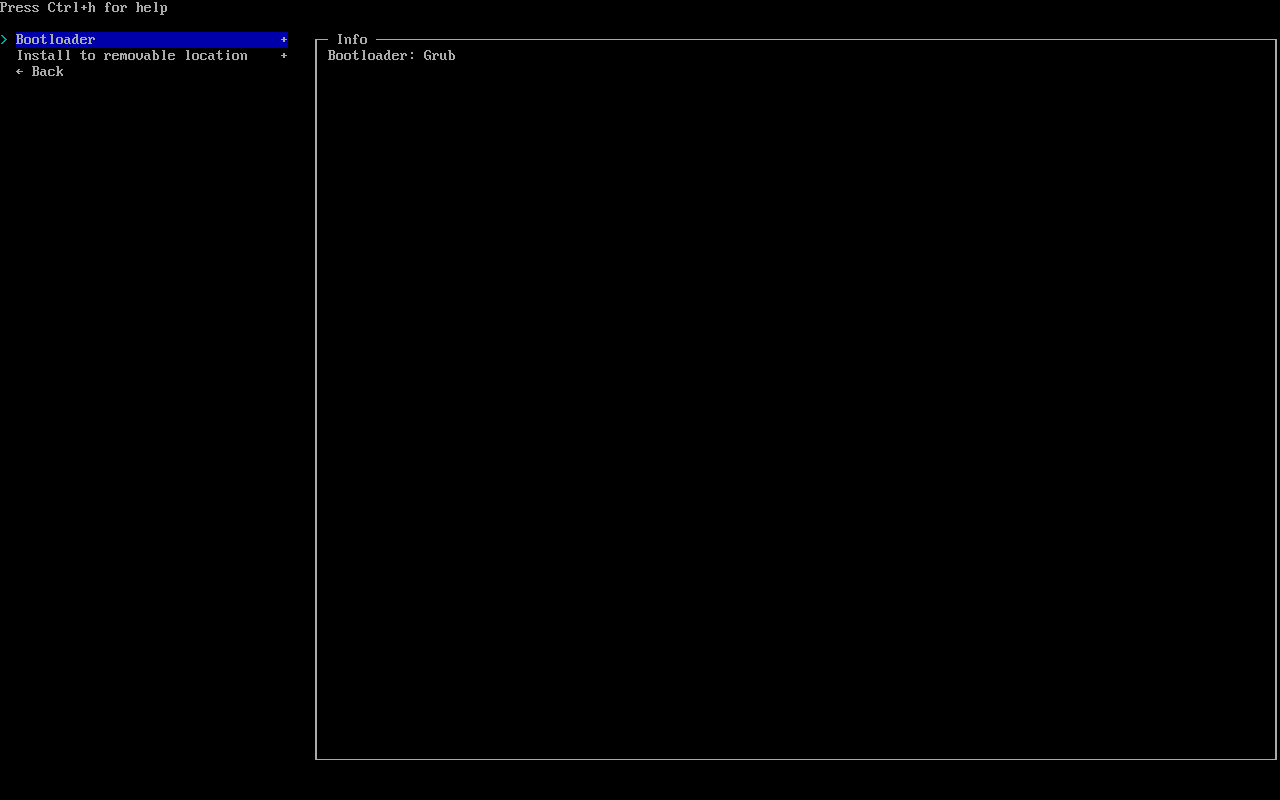Expand the plus indicator on the Bootloader row
The width and height of the screenshot is (1280, 800).
(284, 40)
